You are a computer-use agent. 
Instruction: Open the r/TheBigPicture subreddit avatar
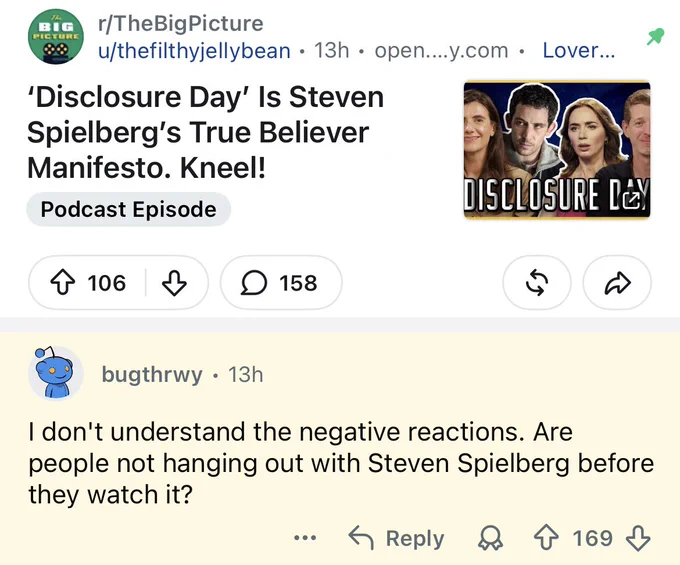click(56, 36)
